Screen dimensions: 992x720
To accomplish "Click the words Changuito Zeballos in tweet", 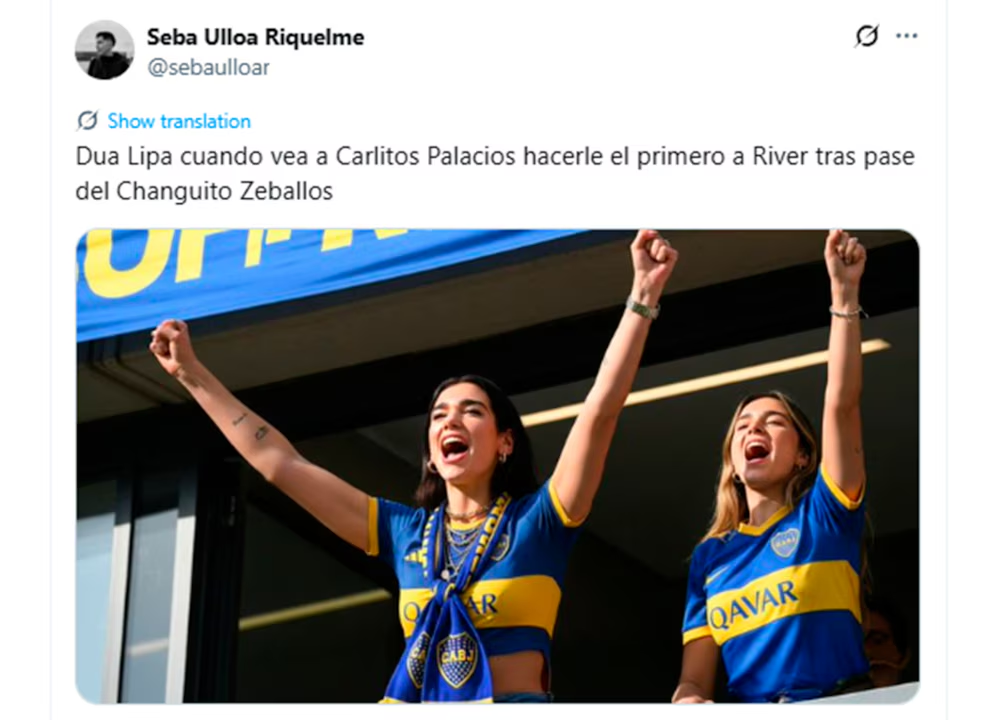I will [x=225, y=191].
